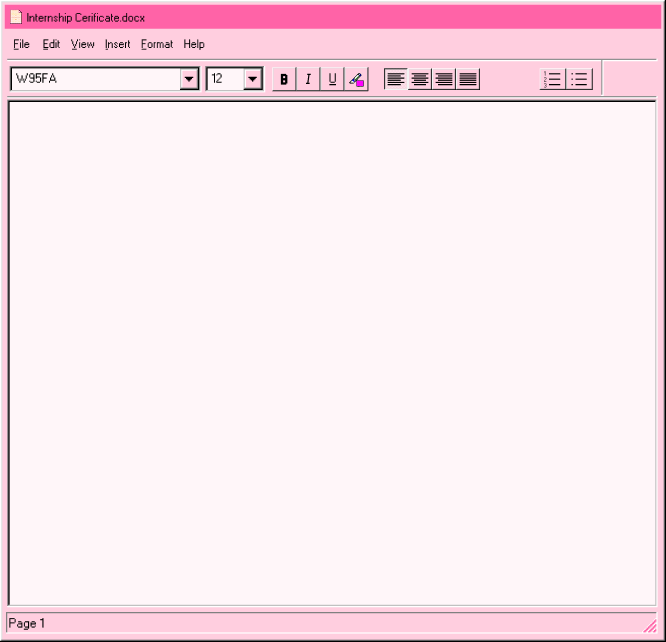The width and height of the screenshot is (666, 642).
Task: Click the Internship Cerificate.docx title text
Action: pyautogui.click(x=86, y=18)
